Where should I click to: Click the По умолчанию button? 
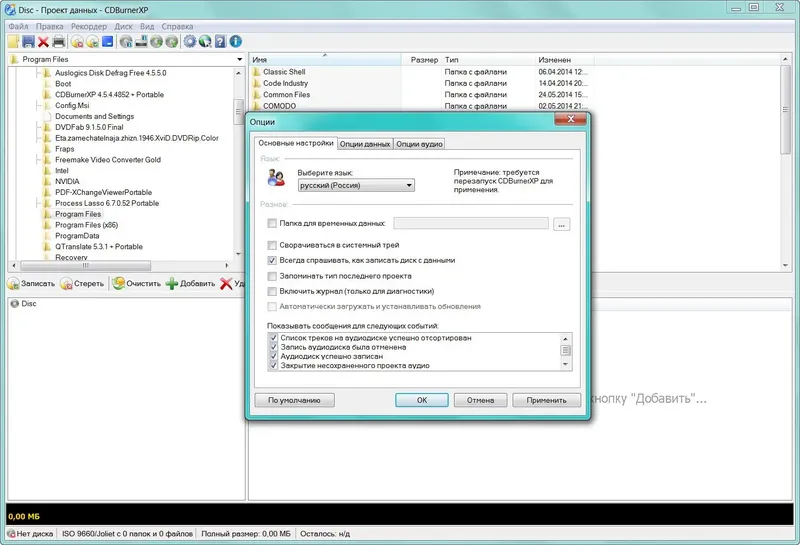coord(294,400)
